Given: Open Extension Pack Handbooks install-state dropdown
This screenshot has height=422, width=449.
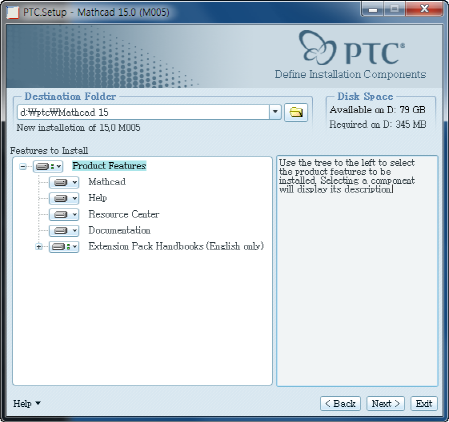Looking at the screenshot, I should point(64,247).
